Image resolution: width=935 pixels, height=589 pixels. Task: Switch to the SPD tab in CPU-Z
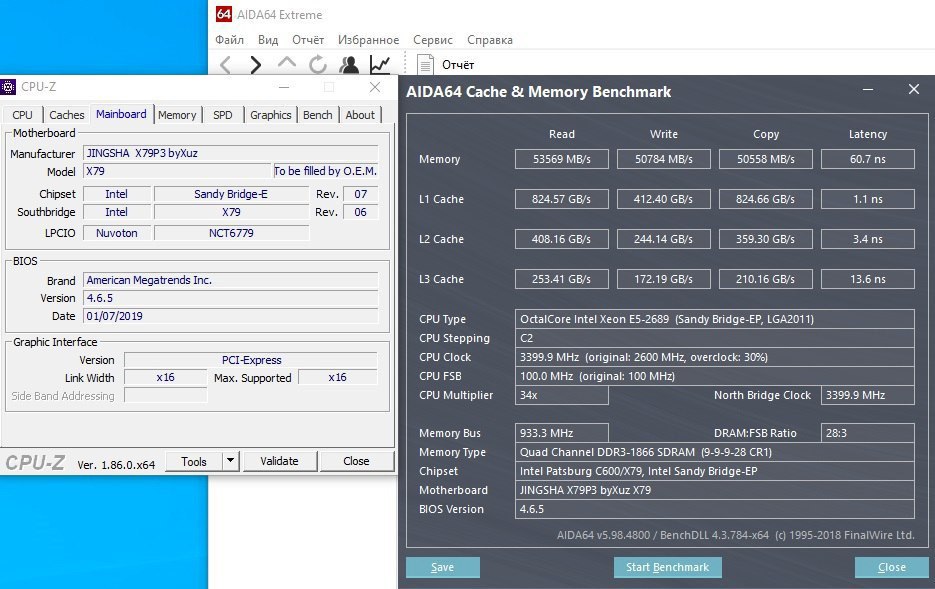click(223, 115)
